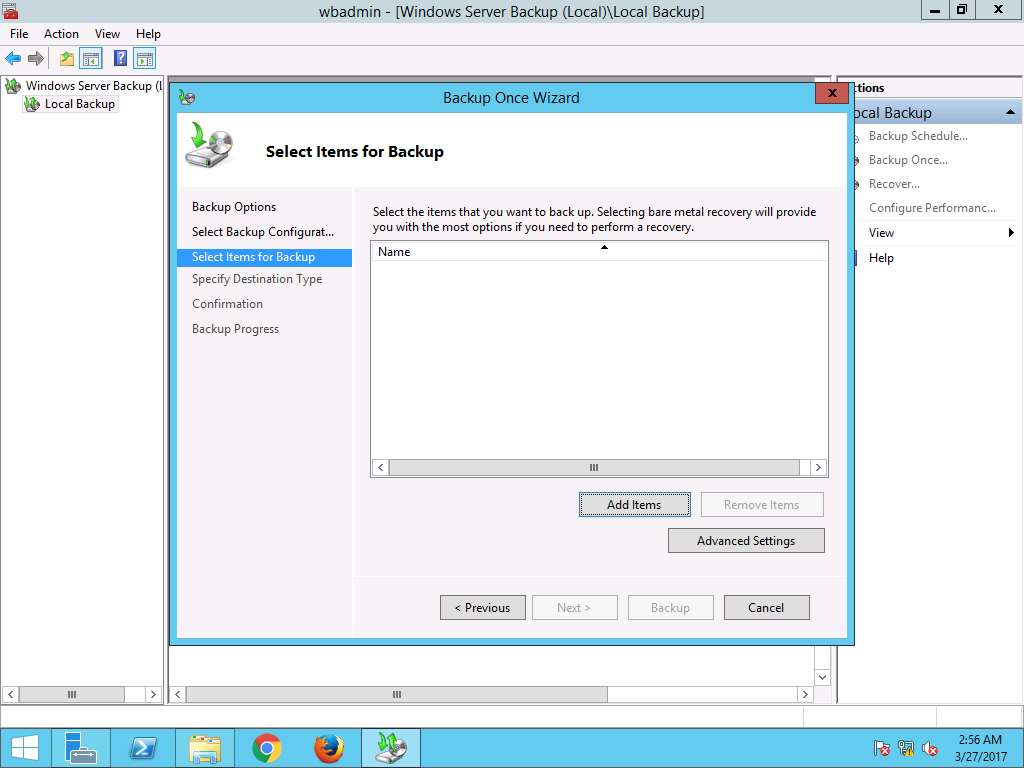Launch Firefox from taskbar
Viewport: 1024px width, 768px height.
click(328, 748)
